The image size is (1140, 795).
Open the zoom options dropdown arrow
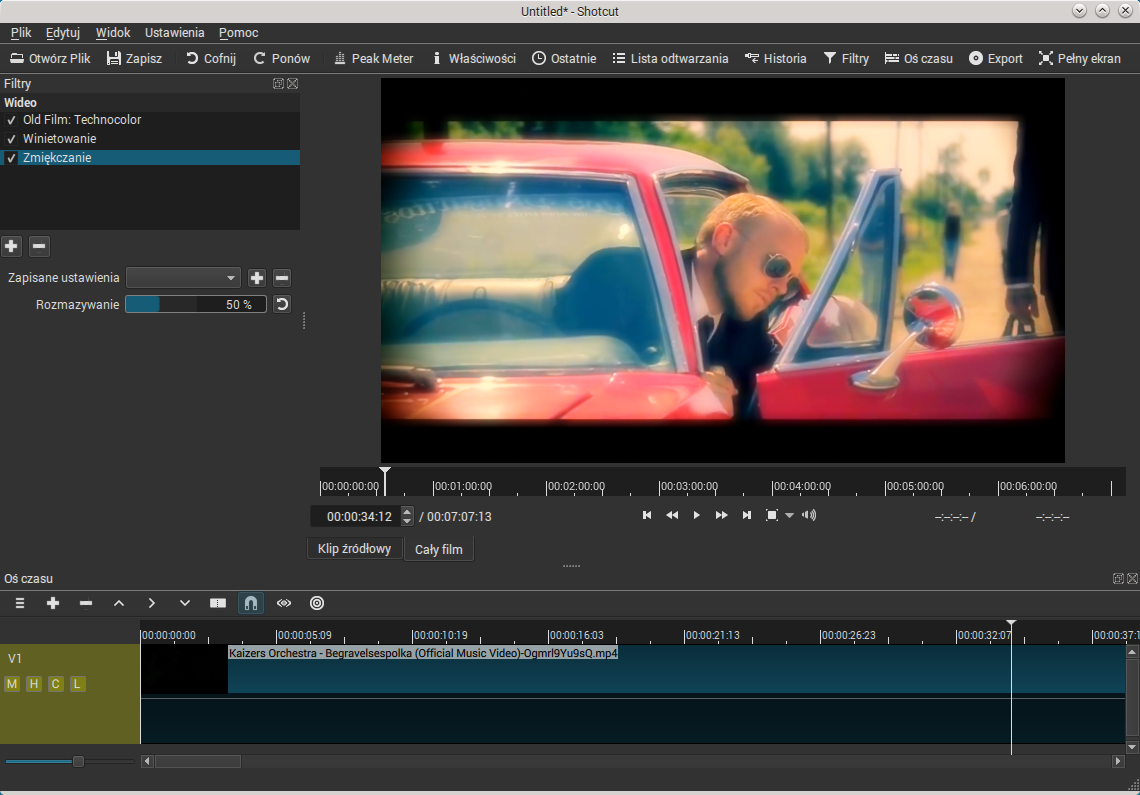[790, 515]
